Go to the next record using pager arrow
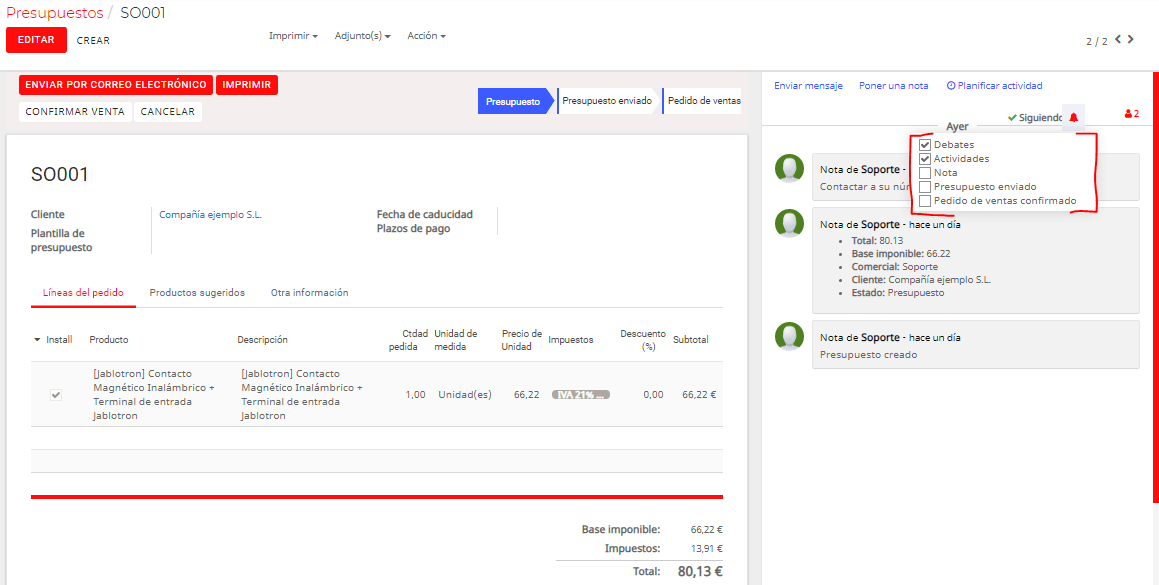1159x585 pixels. click(x=1130, y=39)
